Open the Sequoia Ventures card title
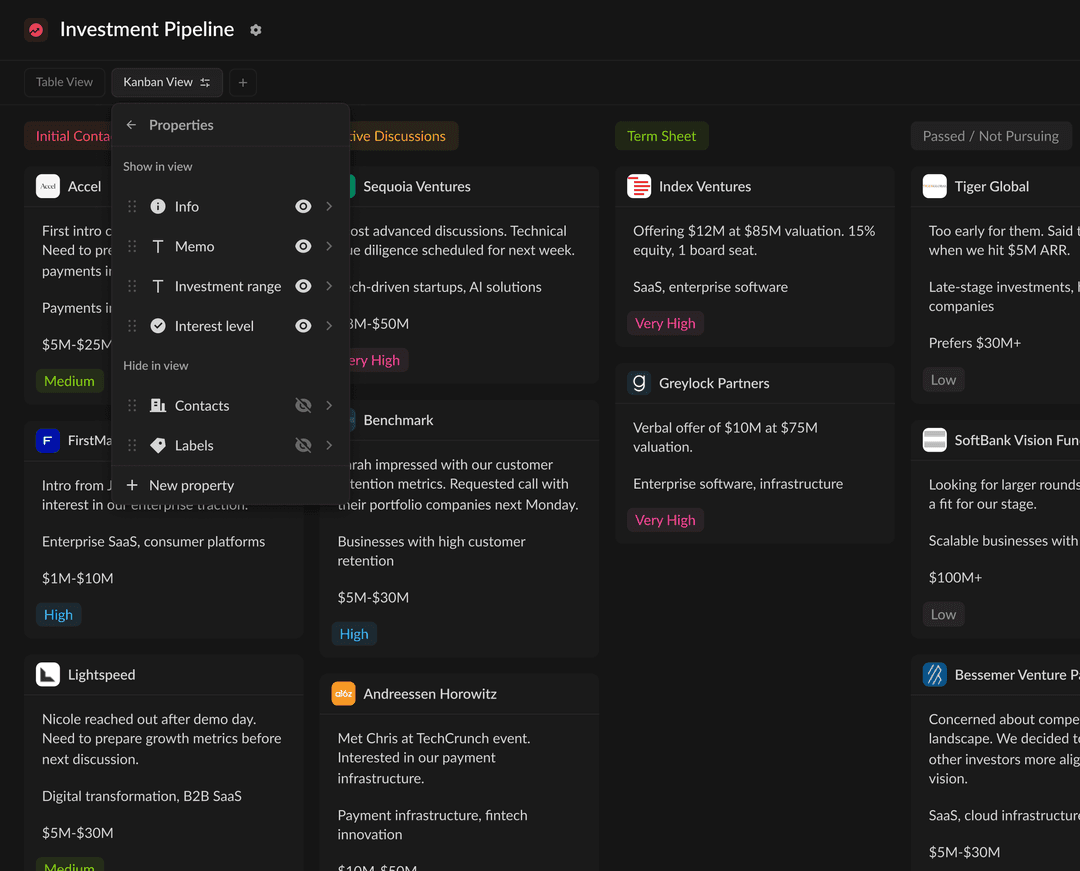 click(417, 187)
